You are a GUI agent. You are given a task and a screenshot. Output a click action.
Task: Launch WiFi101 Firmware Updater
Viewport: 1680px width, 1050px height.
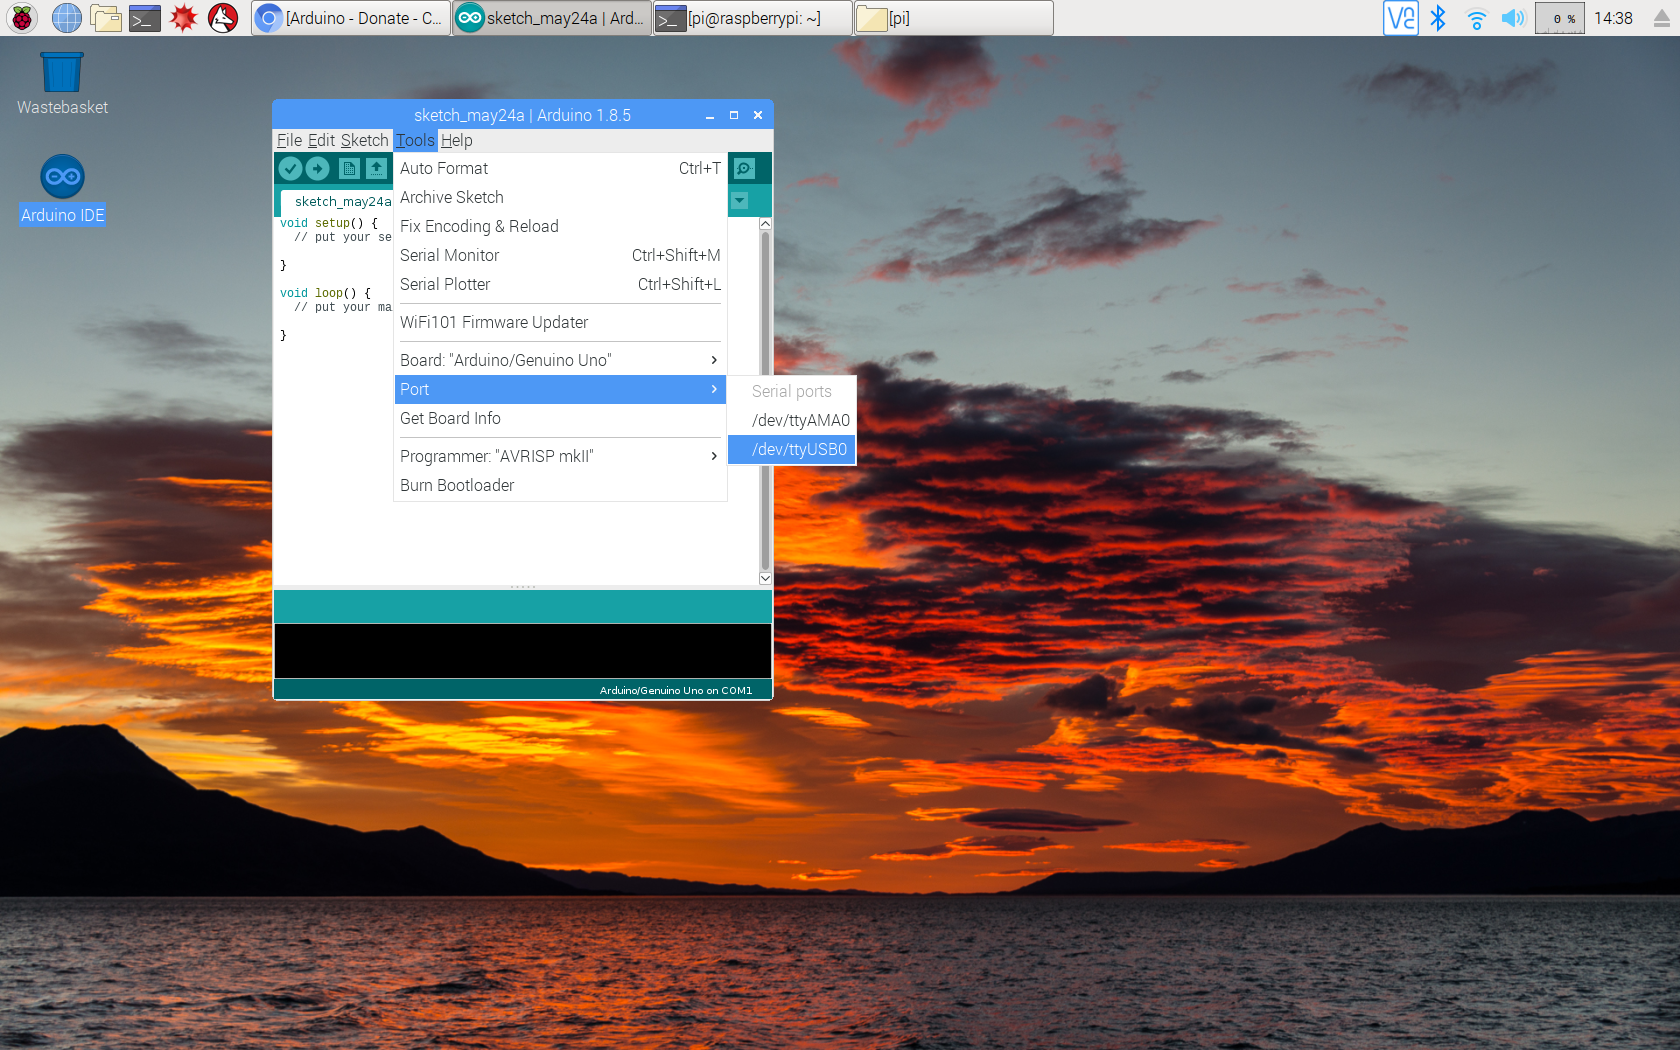coord(560,322)
